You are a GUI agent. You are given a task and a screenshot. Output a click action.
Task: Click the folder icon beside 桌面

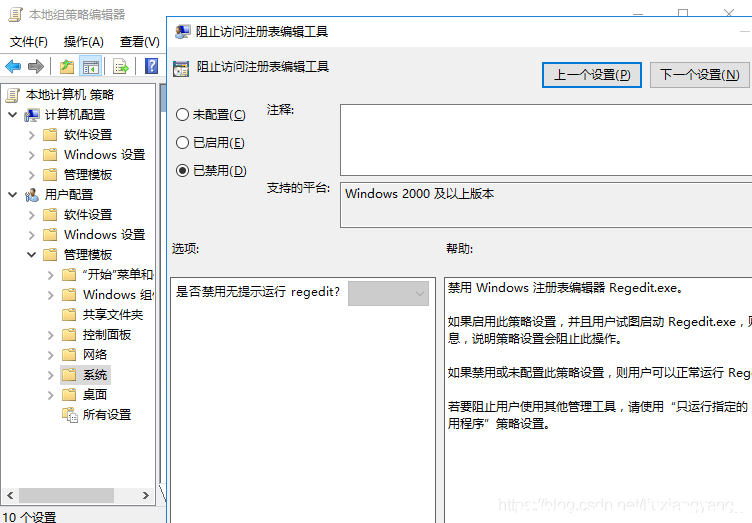pos(69,395)
